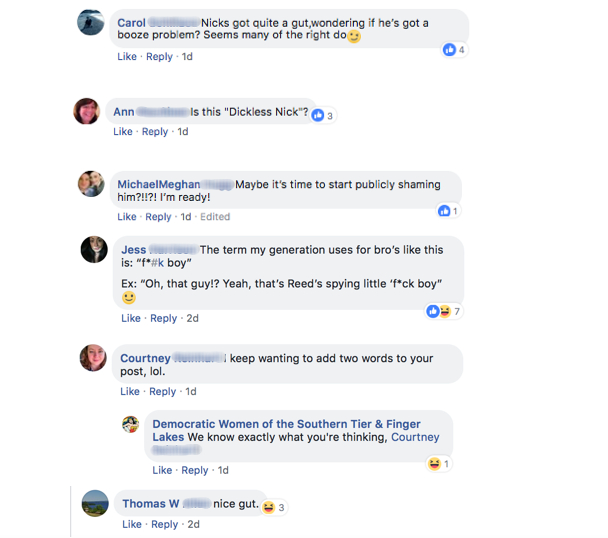Viewport: 608px width, 538px height.
Task: Click the tagged Courtney name in the reply
Action: (x=414, y=437)
